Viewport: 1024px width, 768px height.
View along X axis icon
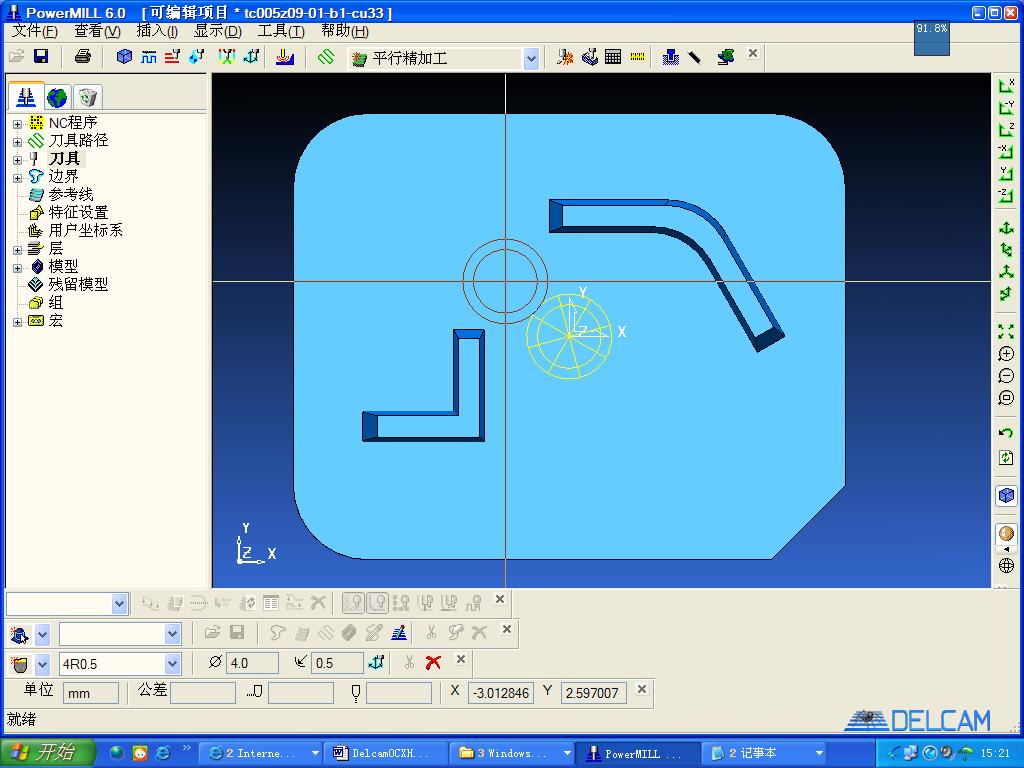click(x=1006, y=86)
